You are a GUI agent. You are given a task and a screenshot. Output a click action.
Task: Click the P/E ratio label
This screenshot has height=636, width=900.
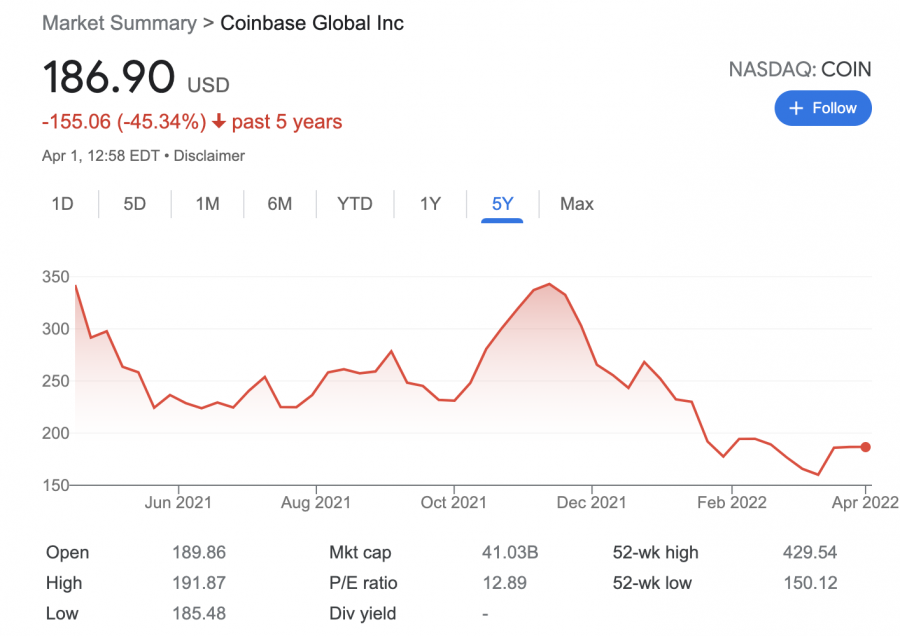pos(363,583)
